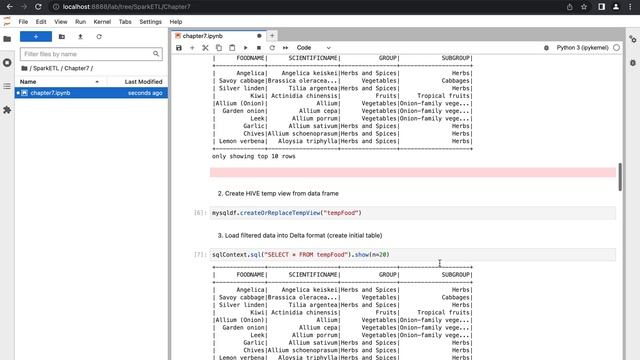The height and width of the screenshot is (360, 640).
Task: Copy the selected cell
Action: [x=219, y=48]
